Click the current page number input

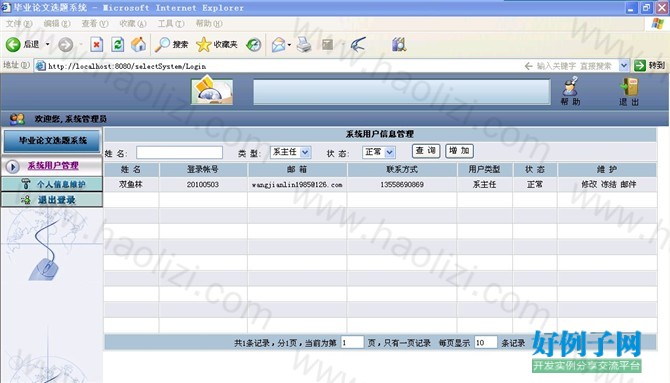coord(352,342)
